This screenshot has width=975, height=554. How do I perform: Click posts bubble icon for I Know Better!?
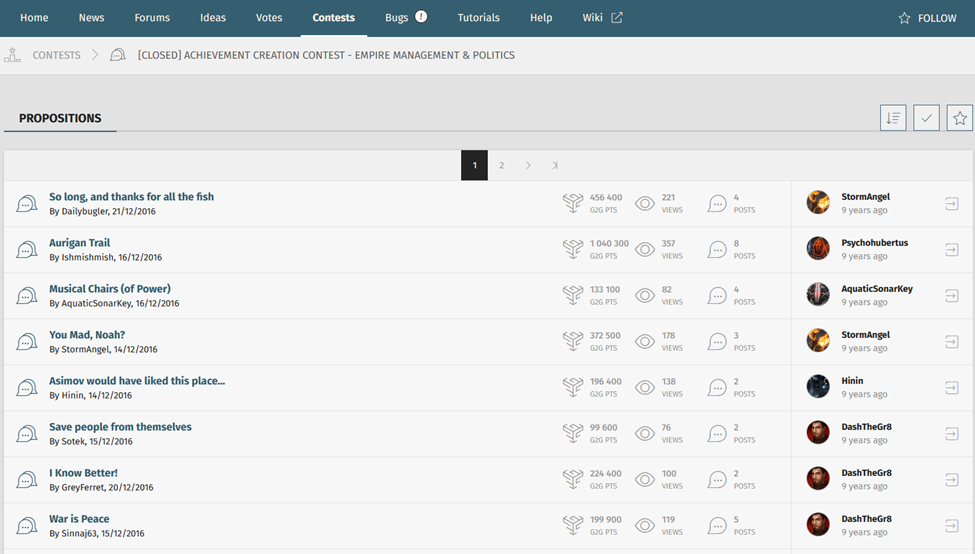click(717, 479)
